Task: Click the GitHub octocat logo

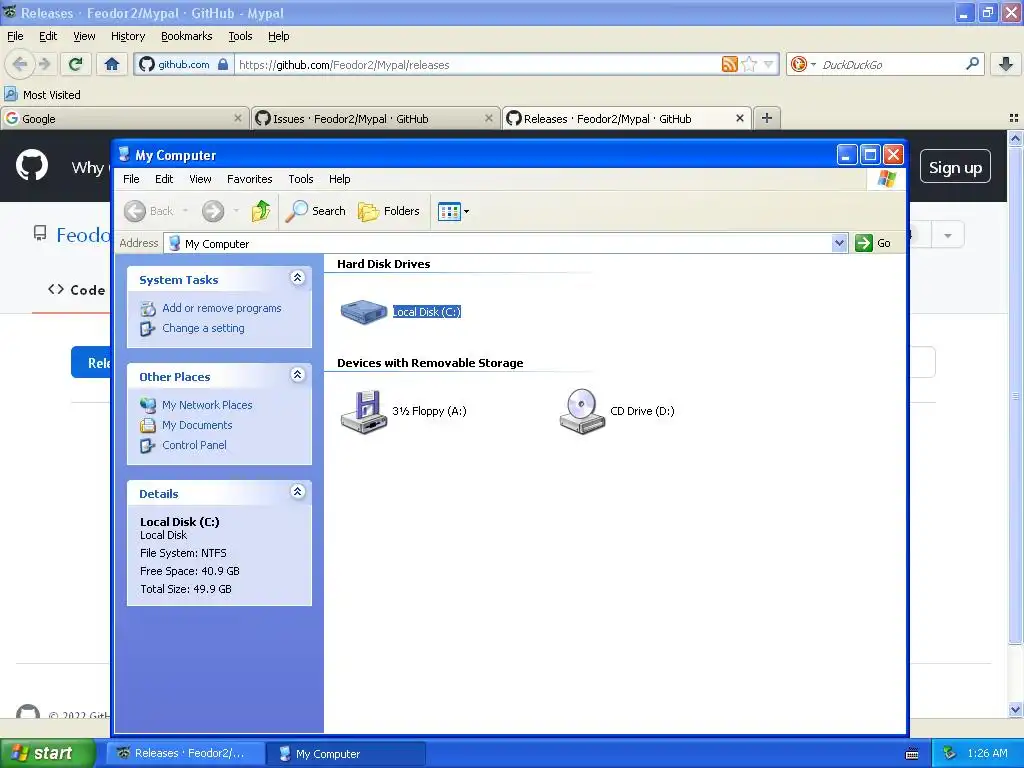Action: coord(32,165)
